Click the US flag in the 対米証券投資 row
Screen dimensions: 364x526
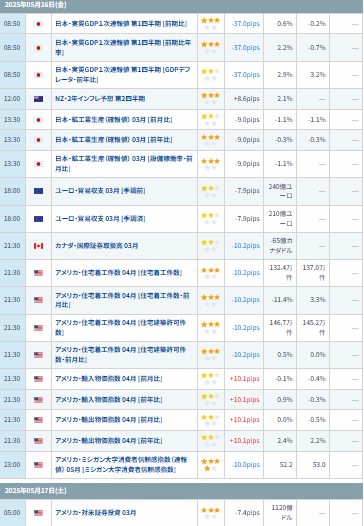[38, 513]
